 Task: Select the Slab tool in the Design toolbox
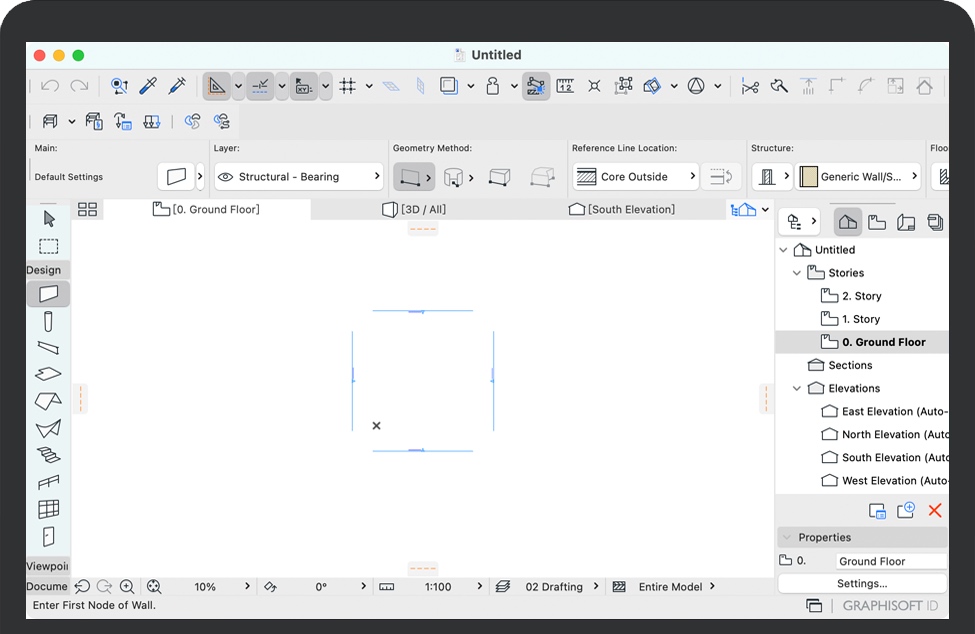coord(46,373)
